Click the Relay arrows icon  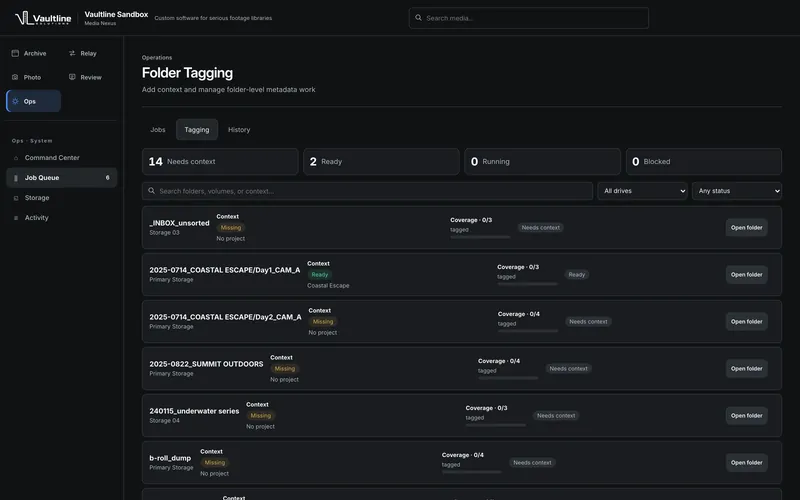click(72, 53)
